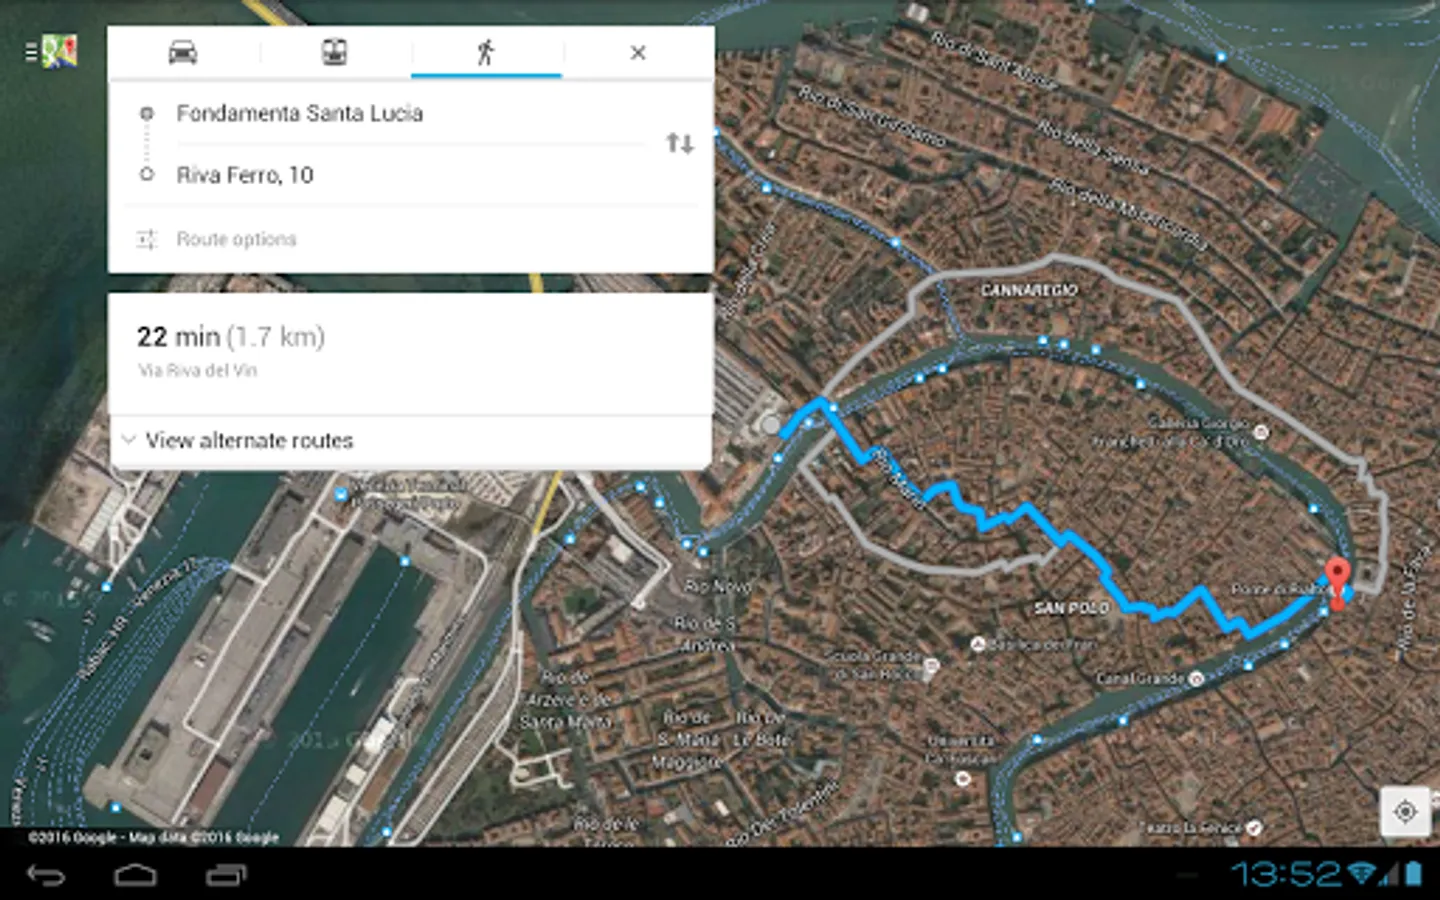Select the walking directions tab
This screenshot has height=900, width=1440.
(486, 52)
